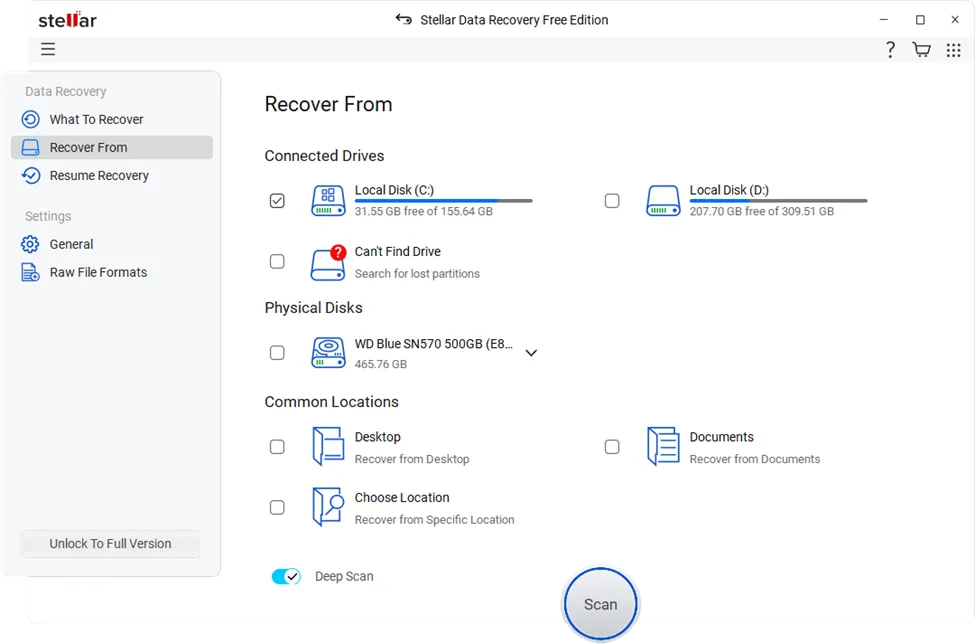Click "Recover from Documents" text
975x644 pixels.
pos(755,459)
